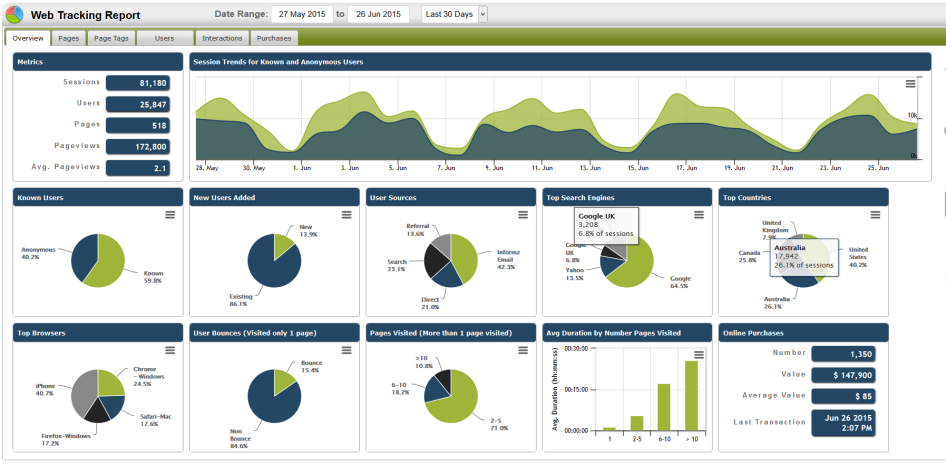Open the Top Countries chart menu icon
Screen dimensions: 946x464
click(x=875, y=215)
